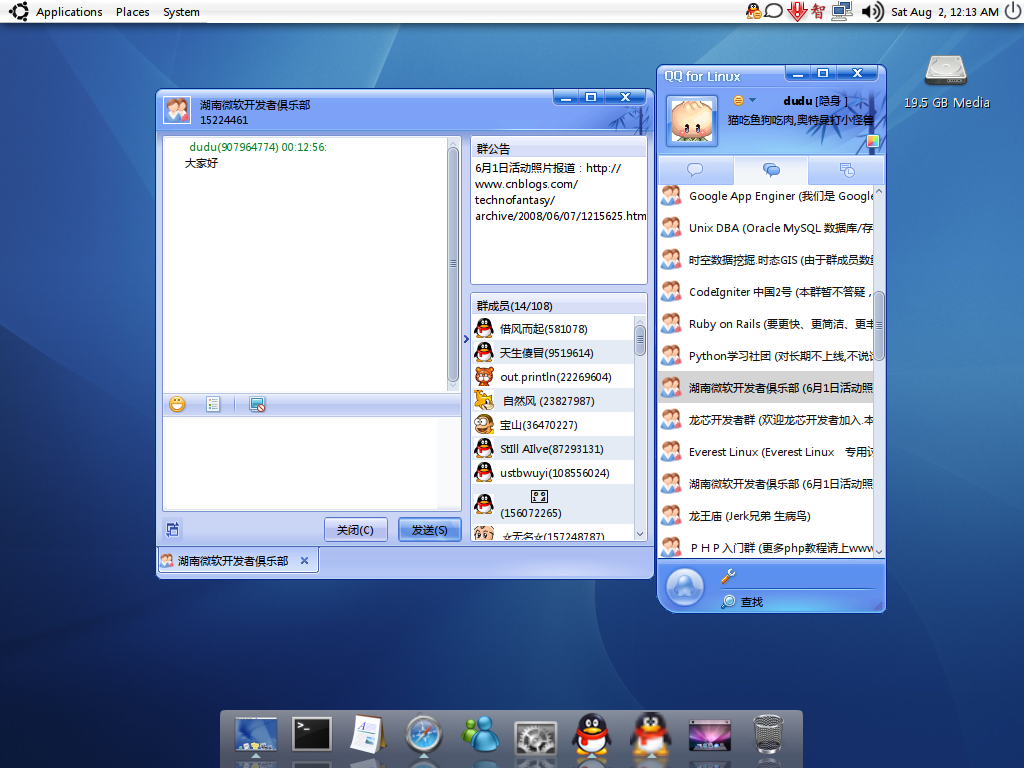Open the Safari compass icon in the dock

coord(423,734)
